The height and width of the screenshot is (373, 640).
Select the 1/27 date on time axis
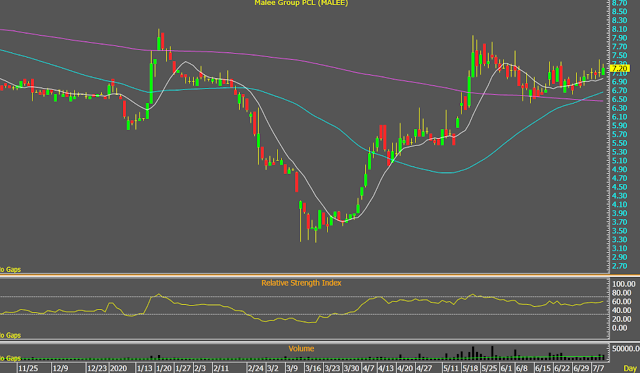183,369
